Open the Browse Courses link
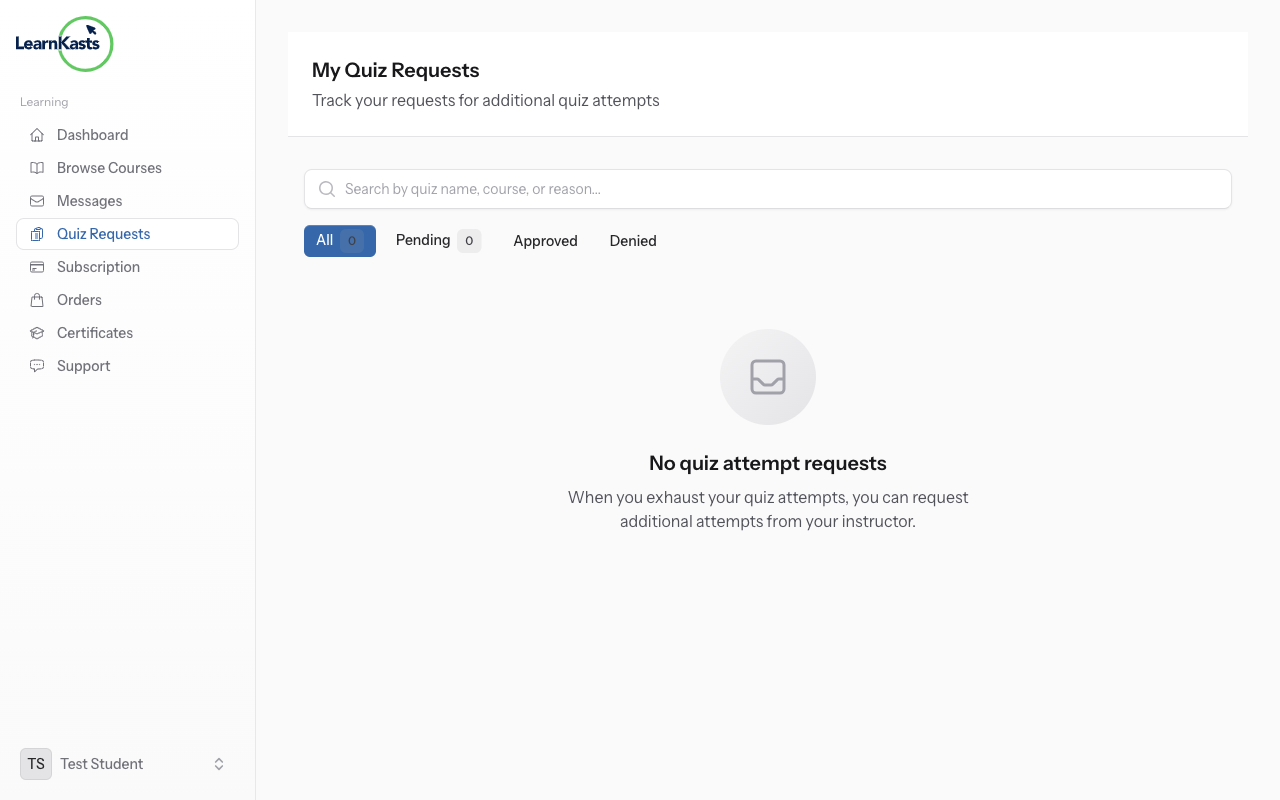The image size is (1280, 800). click(109, 167)
